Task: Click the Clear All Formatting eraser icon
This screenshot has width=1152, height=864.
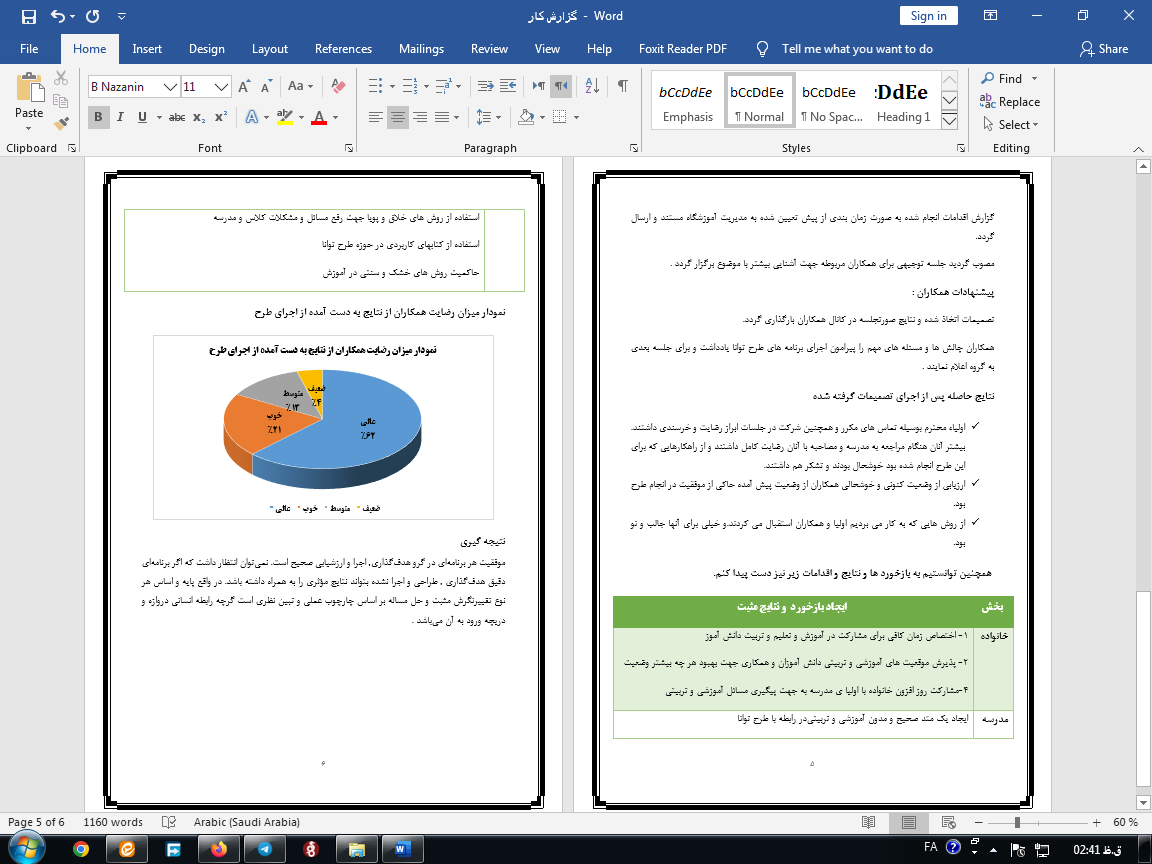Action: point(338,87)
